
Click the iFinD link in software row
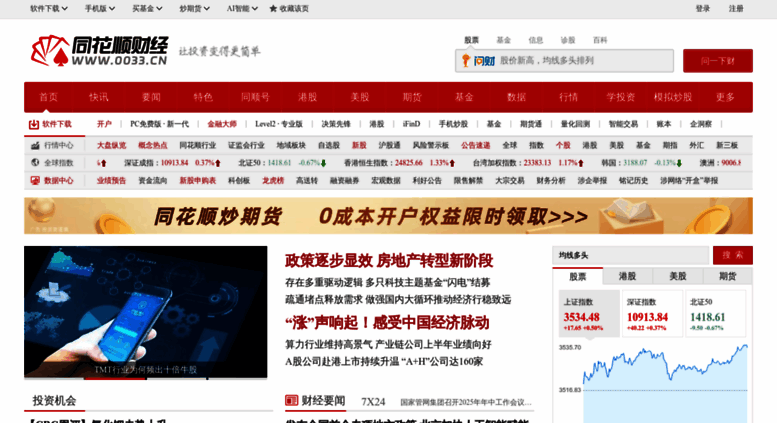pyautogui.click(x=411, y=124)
